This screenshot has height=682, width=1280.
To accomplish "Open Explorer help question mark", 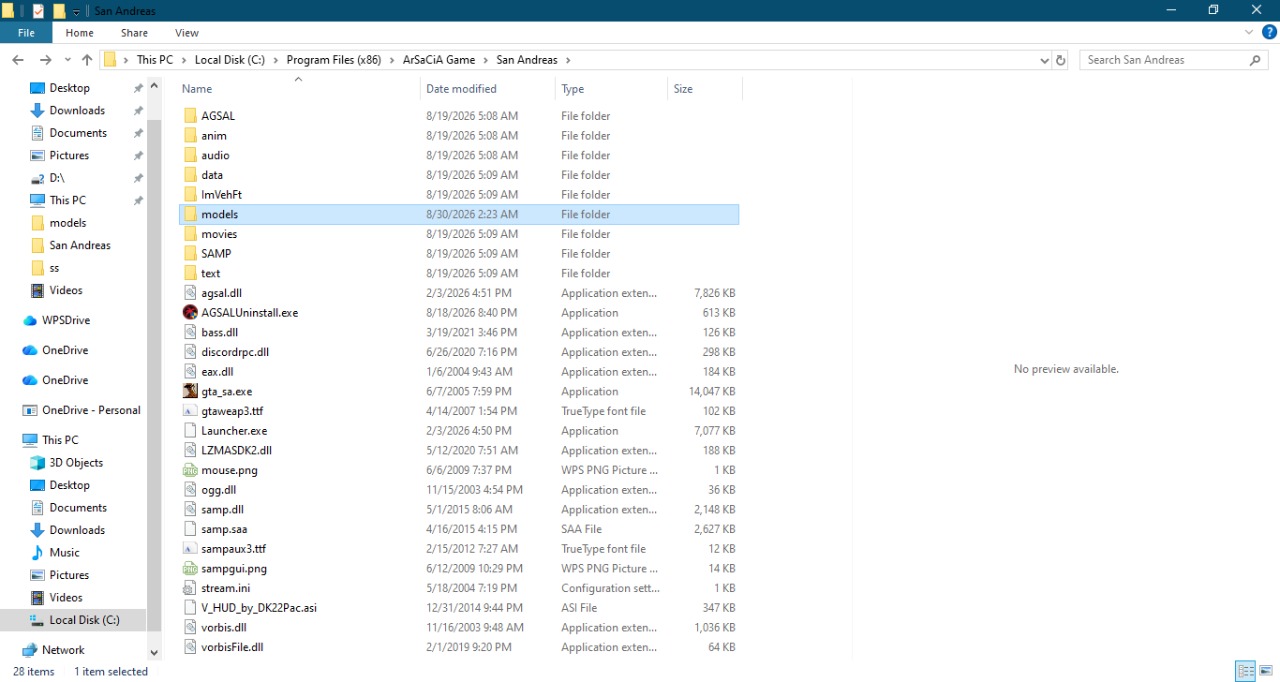I will coord(1269,32).
